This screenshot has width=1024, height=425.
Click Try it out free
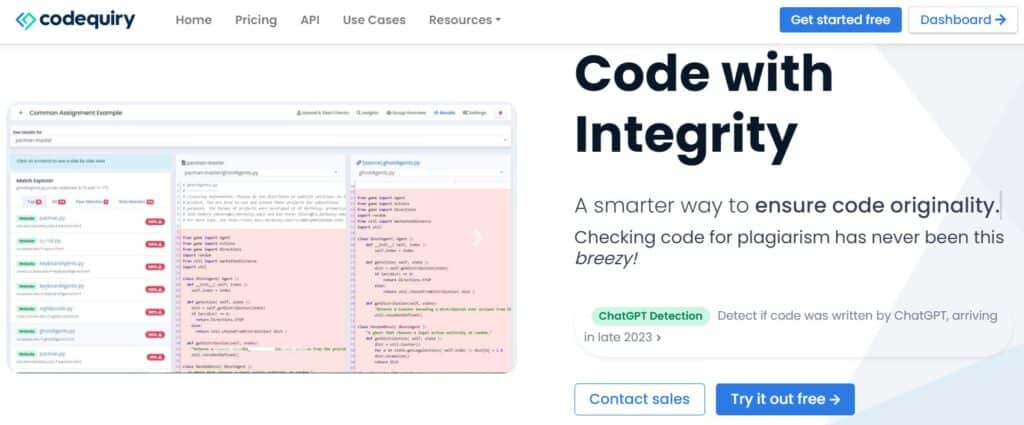coord(785,399)
